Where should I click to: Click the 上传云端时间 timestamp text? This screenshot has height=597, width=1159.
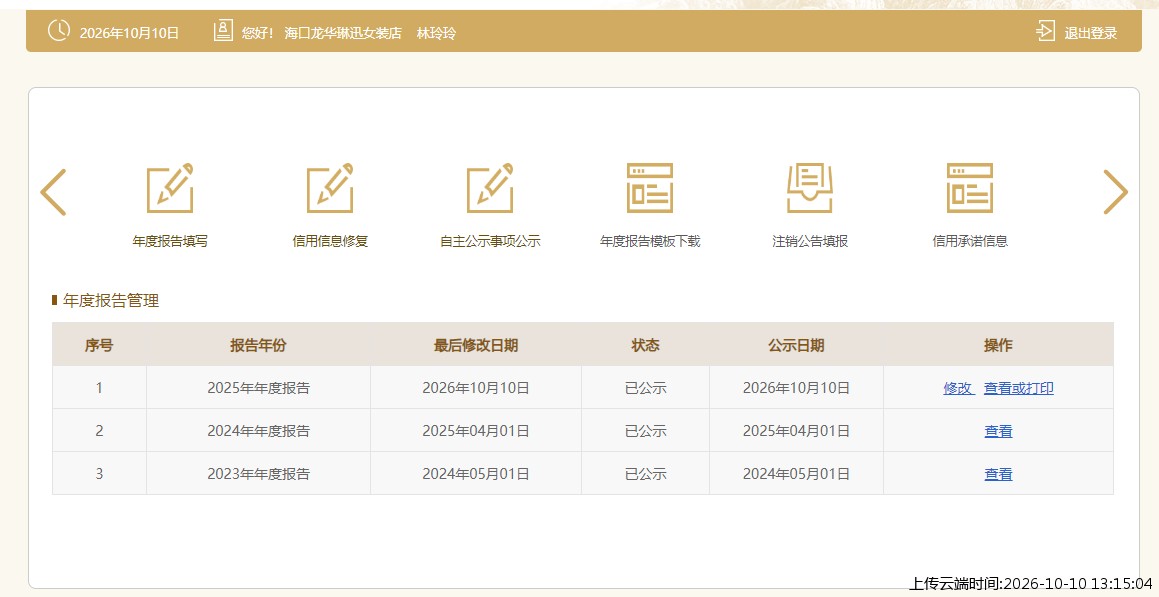coord(1030,584)
